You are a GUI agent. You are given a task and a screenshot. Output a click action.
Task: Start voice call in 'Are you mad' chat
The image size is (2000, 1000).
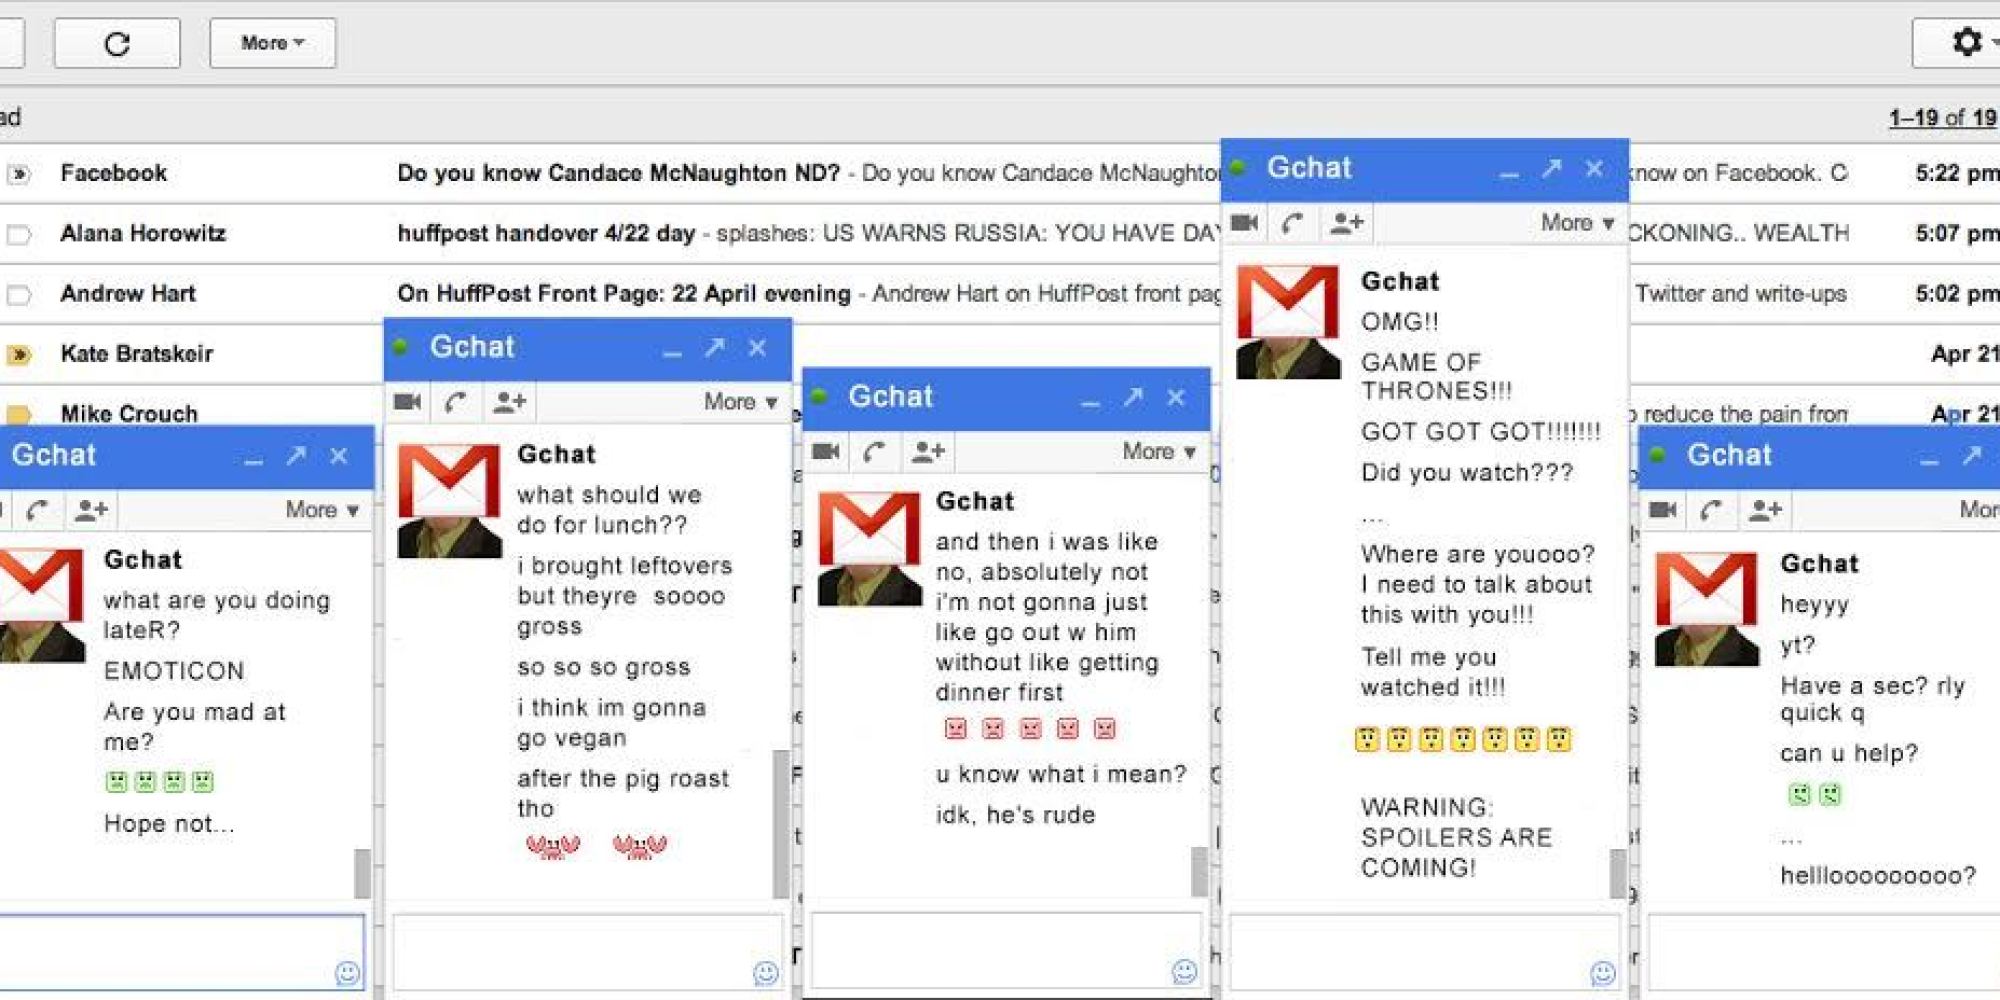[38, 511]
